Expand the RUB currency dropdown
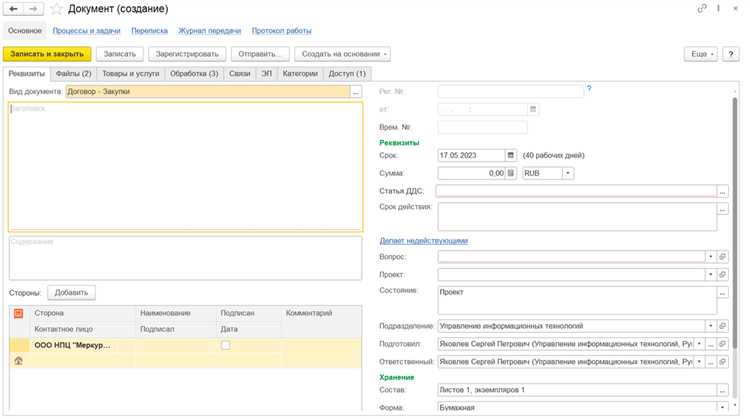Screen dimensions: 750x419 (568, 173)
